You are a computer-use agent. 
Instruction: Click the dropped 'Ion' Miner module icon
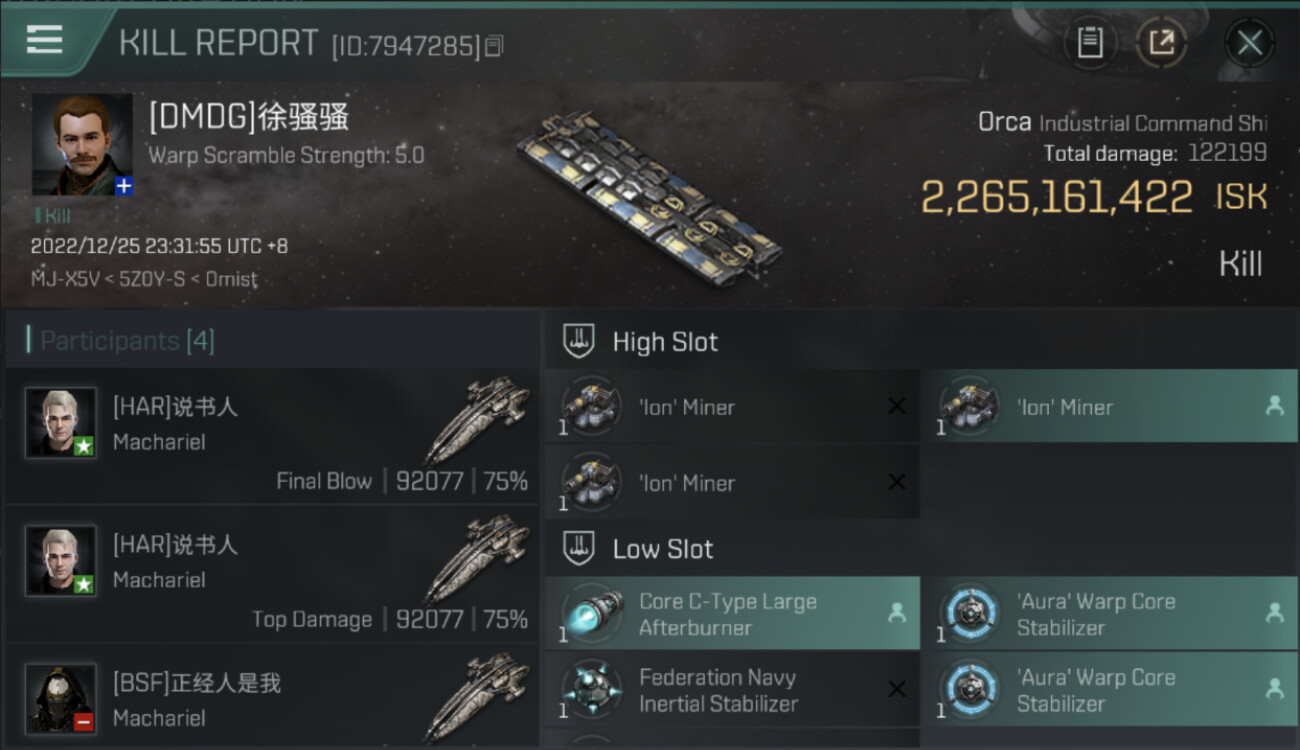tap(970, 406)
